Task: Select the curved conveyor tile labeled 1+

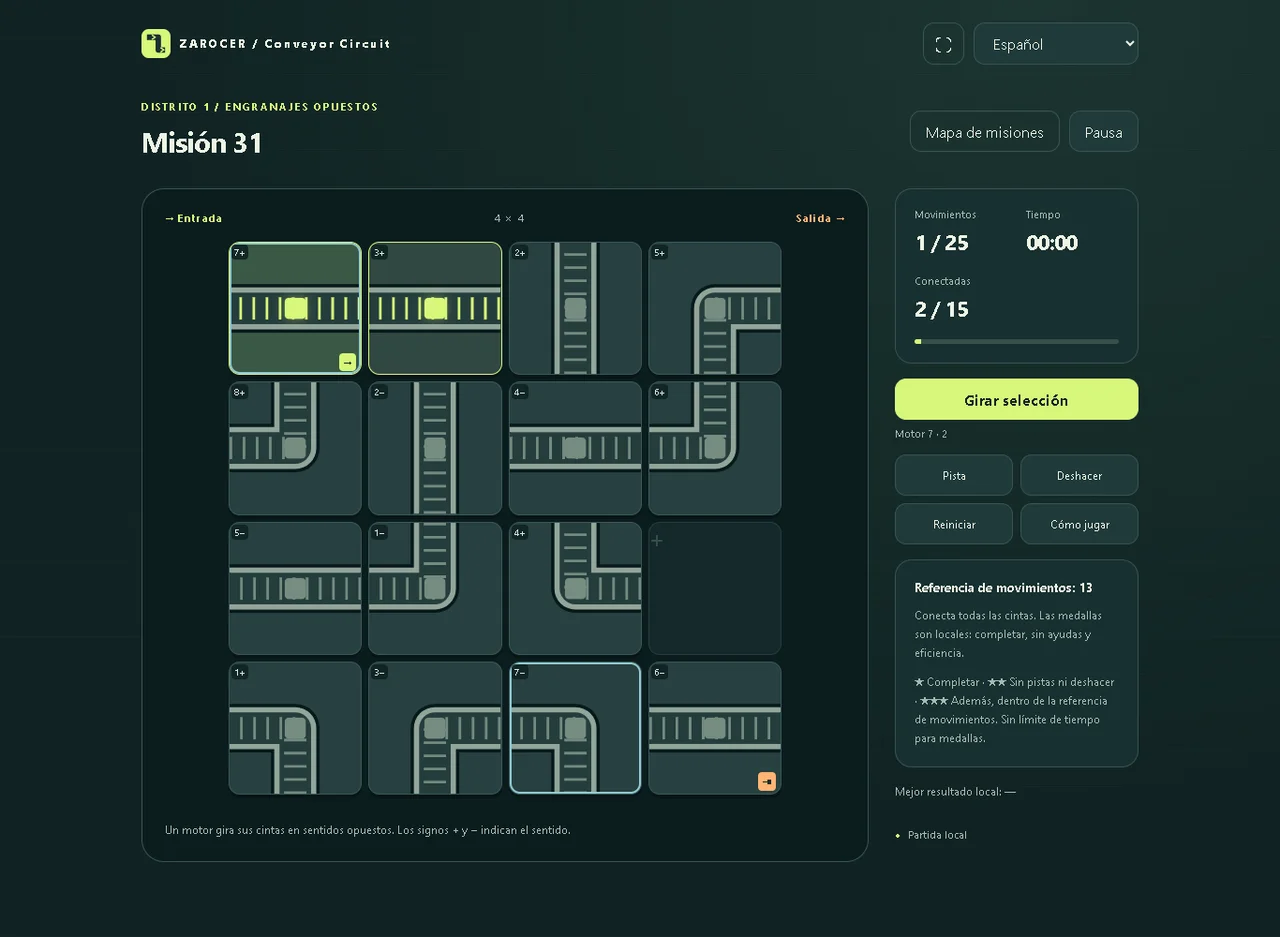Action: click(x=295, y=728)
